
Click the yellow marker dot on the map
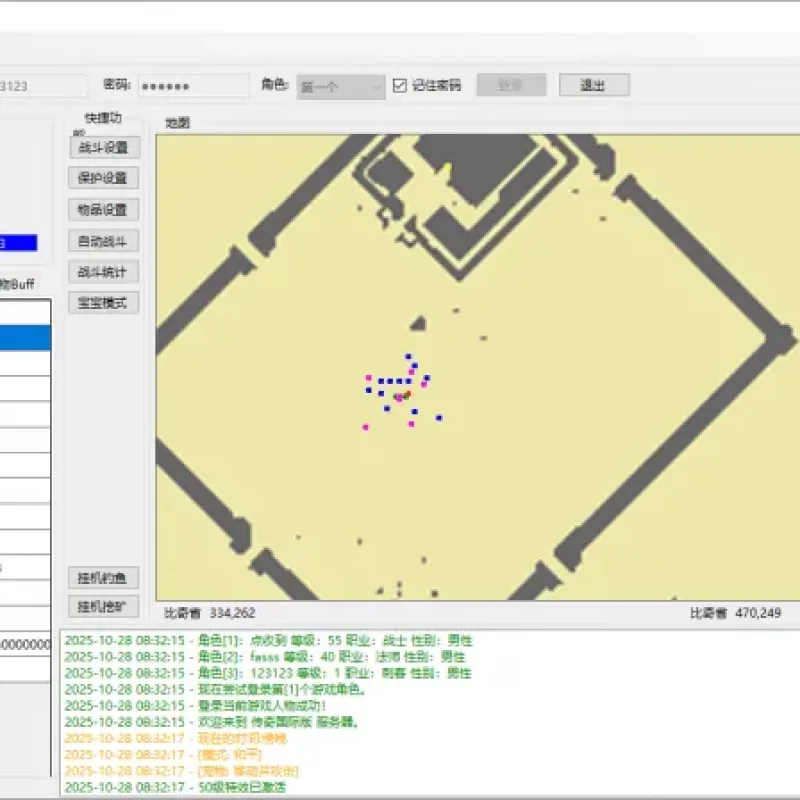(x=447, y=166)
